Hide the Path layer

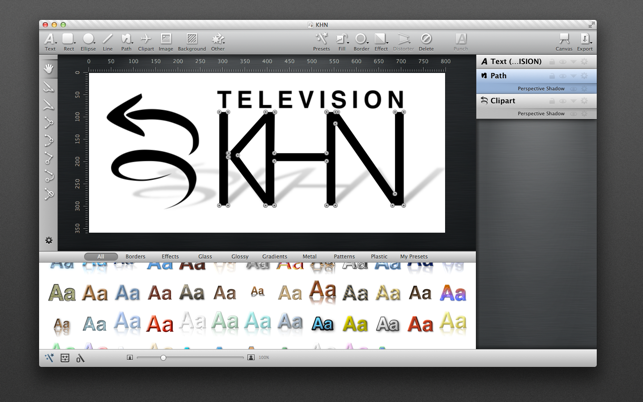pyautogui.click(x=563, y=76)
